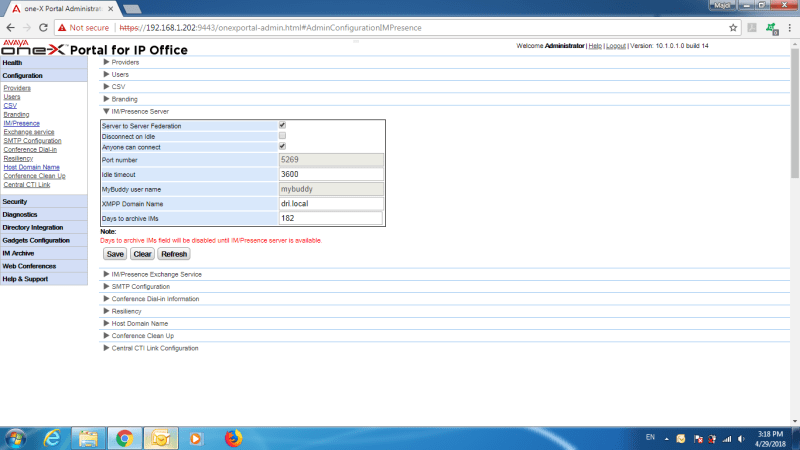Open File Explorer from taskbar
800x450 pixels.
(88, 438)
